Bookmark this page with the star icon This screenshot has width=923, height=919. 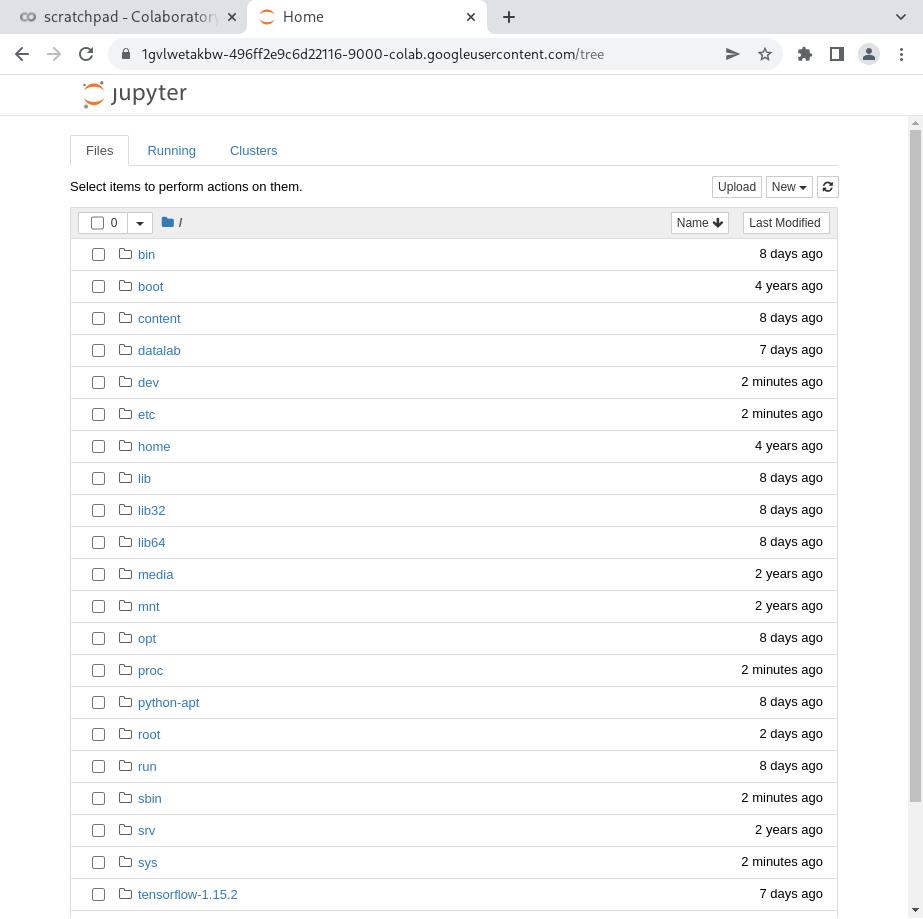pyautogui.click(x=765, y=54)
